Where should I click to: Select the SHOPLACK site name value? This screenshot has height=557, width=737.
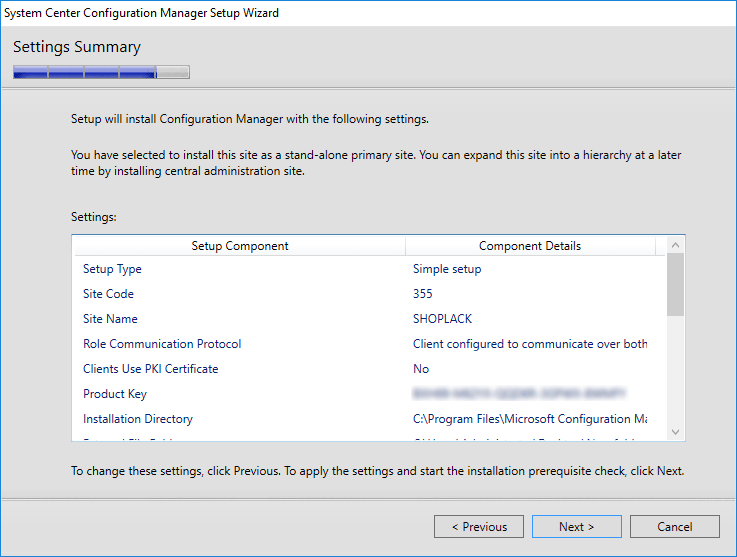(442, 319)
